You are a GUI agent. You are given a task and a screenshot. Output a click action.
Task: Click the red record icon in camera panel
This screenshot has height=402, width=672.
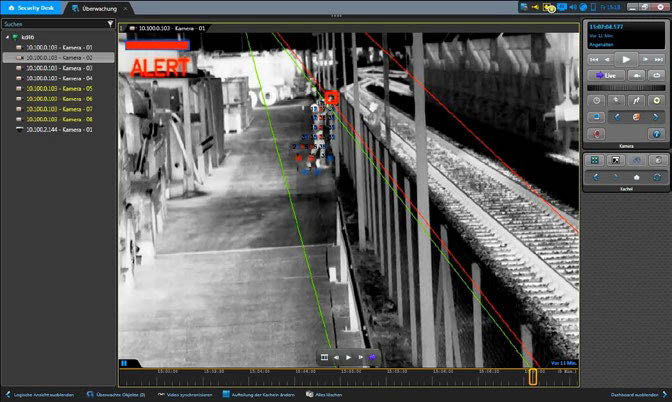point(597,133)
